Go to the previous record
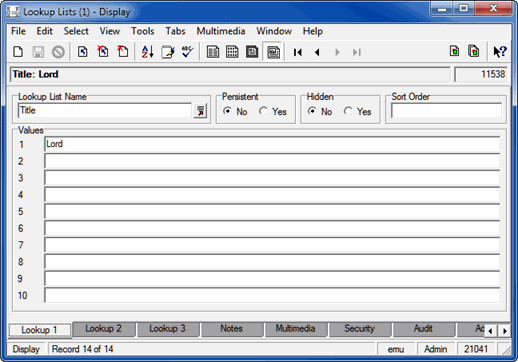Image resolution: width=518 pixels, height=362 pixels. (x=317, y=52)
